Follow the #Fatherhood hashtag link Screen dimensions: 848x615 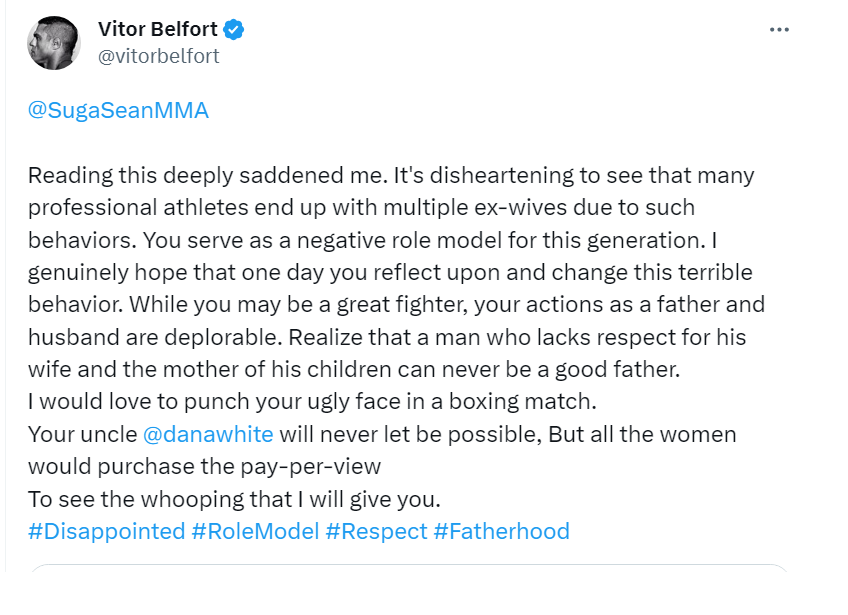501,531
